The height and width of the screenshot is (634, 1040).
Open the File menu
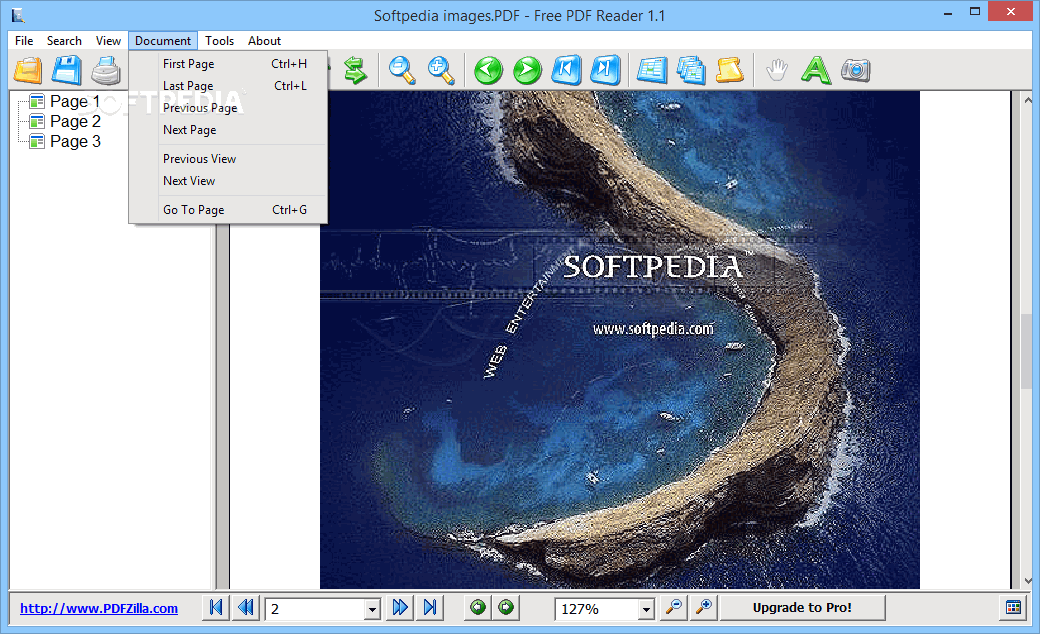click(24, 40)
